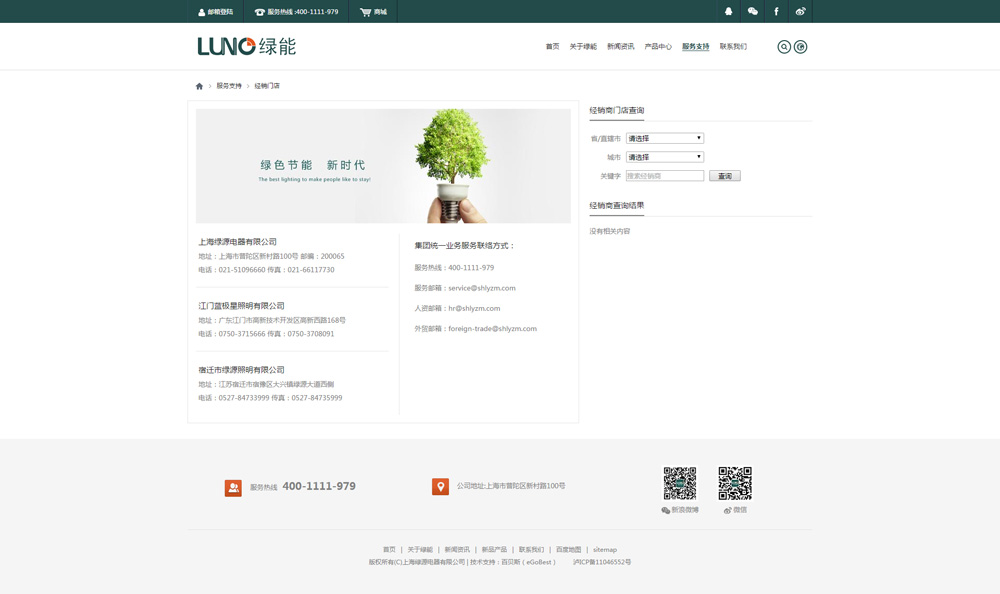The width and height of the screenshot is (1000, 594).
Task: Click the WeChat icon in the top bar
Action: click(753, 11)
